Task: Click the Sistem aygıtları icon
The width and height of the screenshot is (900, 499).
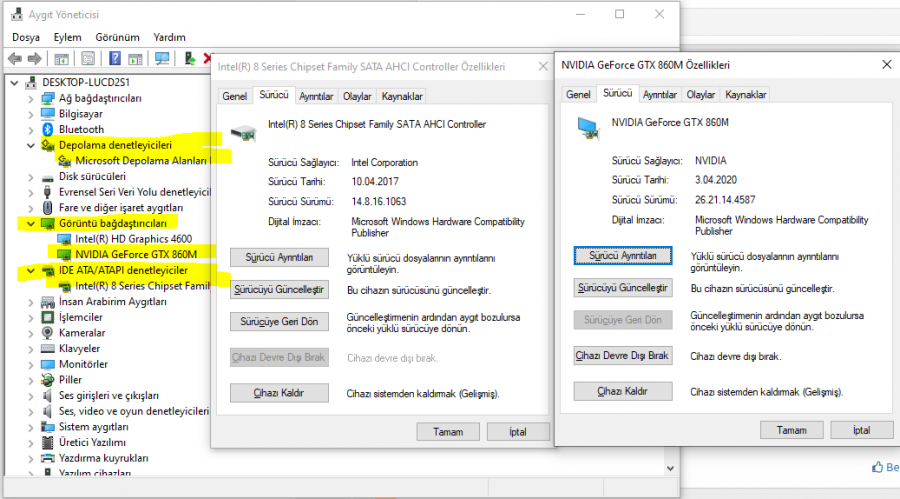Action: (48, 427)
